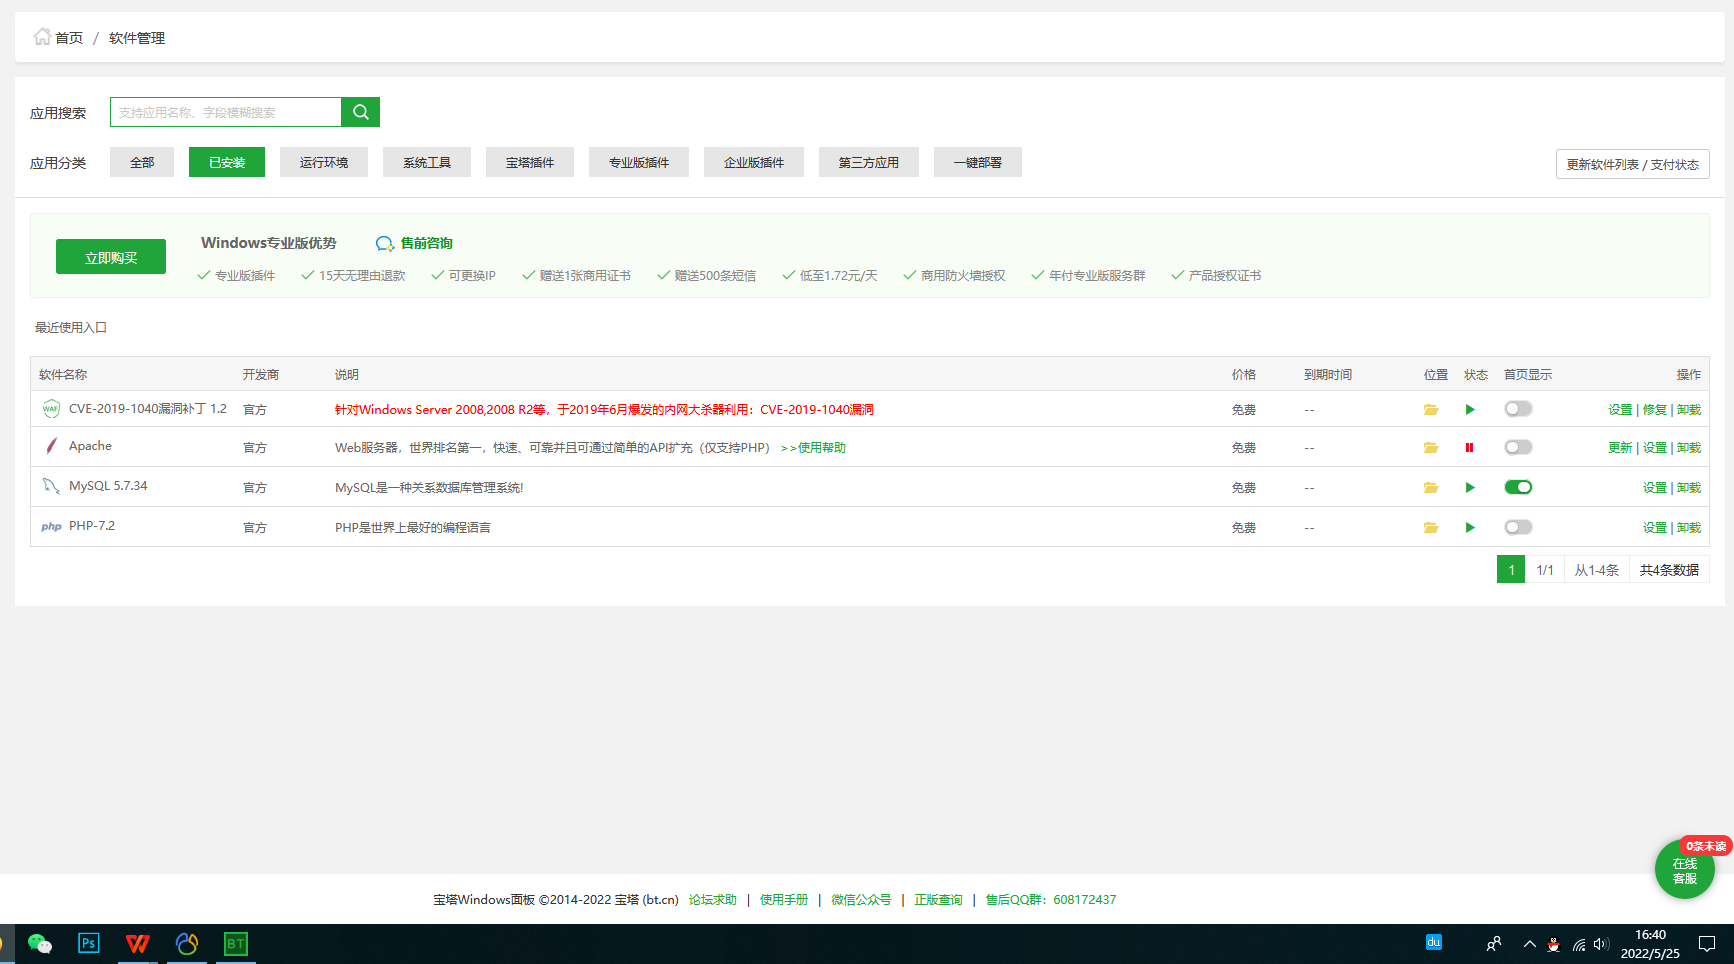Click 修复 link for CVE-2019-1040 patch

click(1655, 410)
